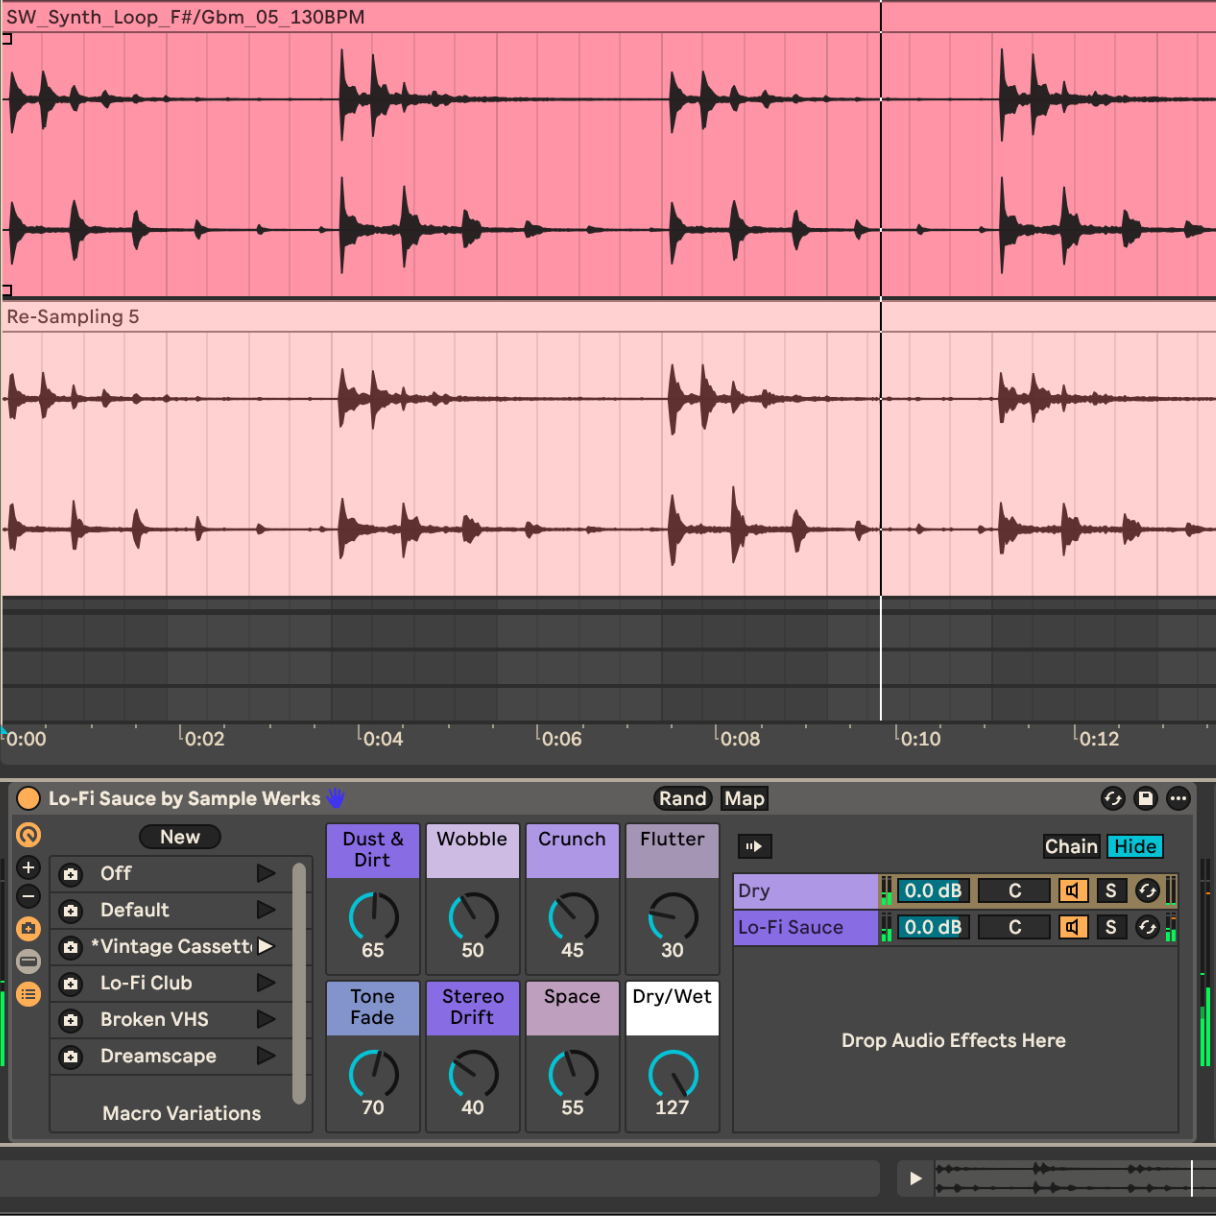Click the plus icon to add macros
Screen dimensions: 1216x1216
[x=28, y=868]
